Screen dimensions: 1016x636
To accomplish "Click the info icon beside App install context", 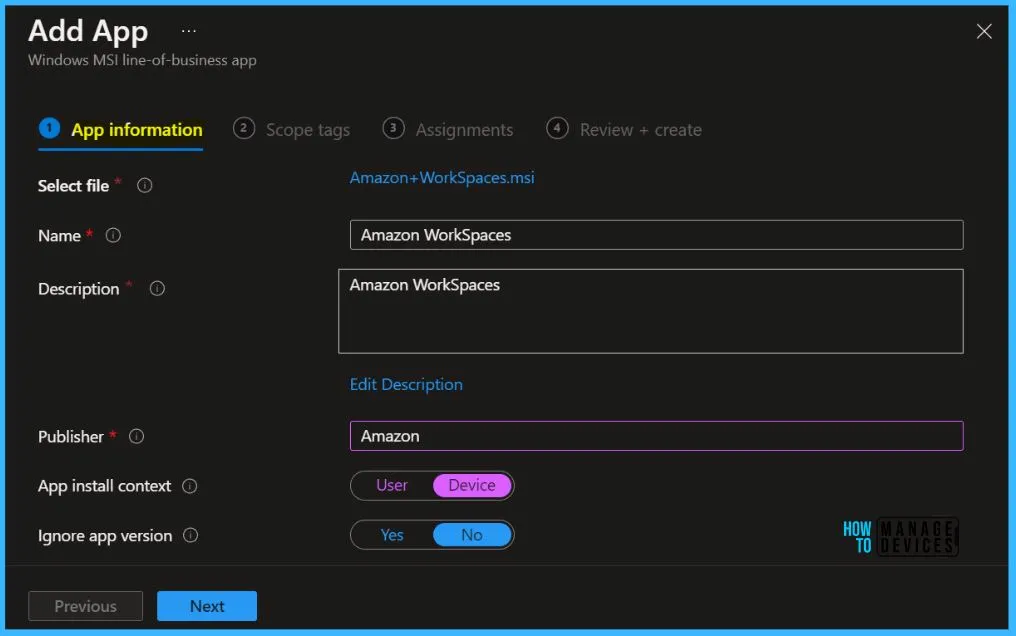I will (189, 486).
